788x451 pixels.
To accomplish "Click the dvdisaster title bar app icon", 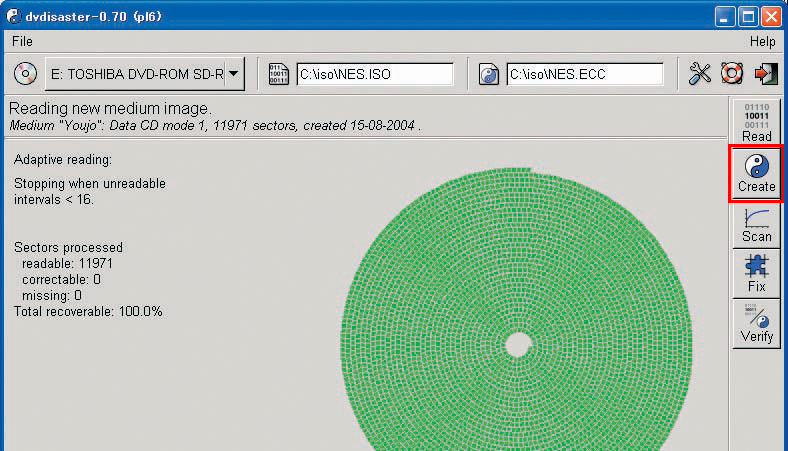I will (x=13, y=16).
